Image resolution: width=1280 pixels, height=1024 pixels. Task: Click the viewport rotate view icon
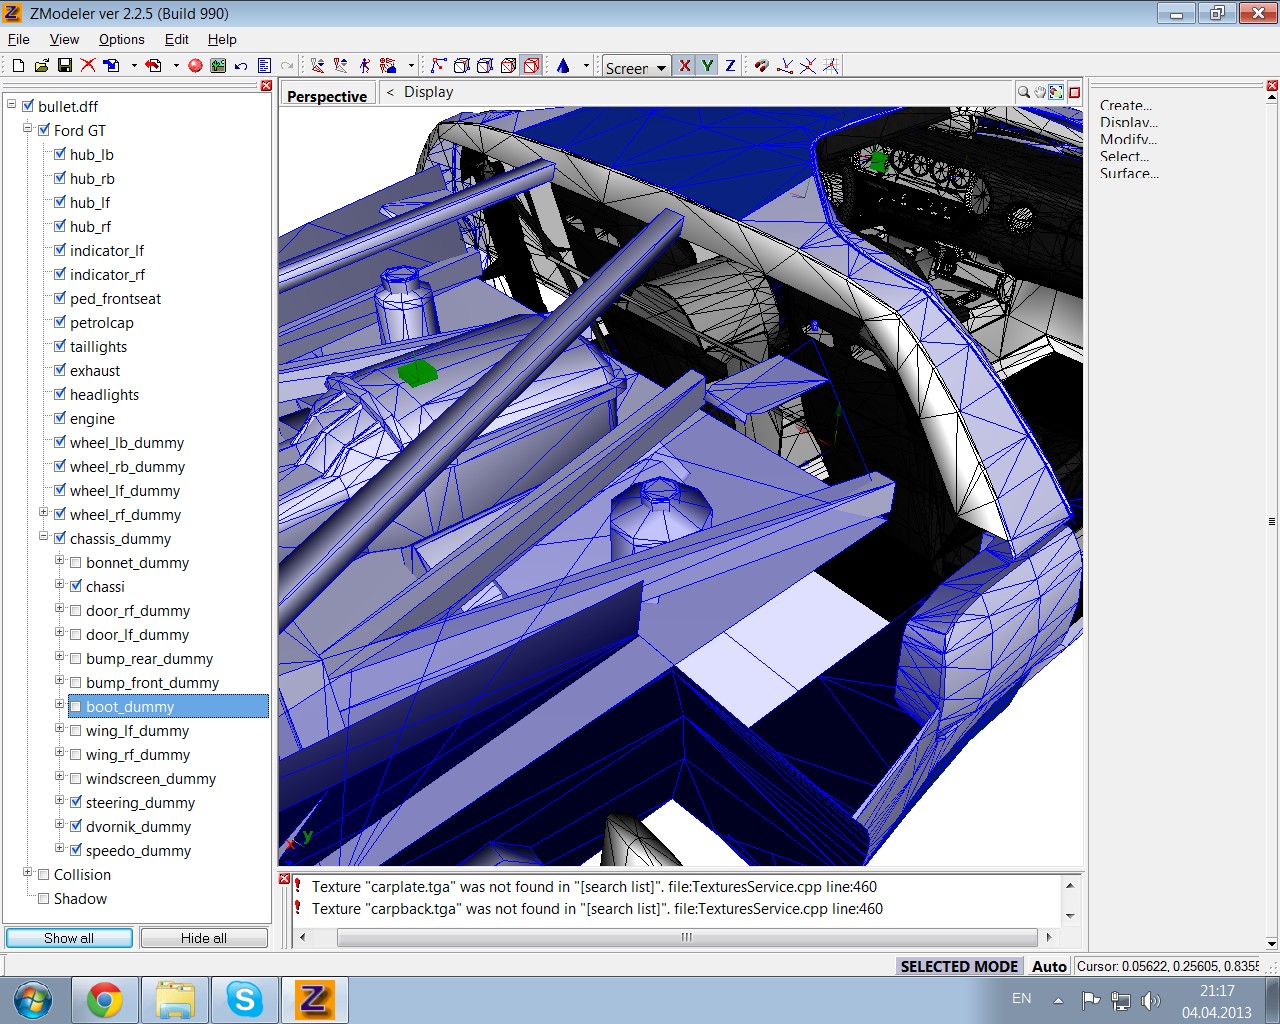tap(1056, 92)
